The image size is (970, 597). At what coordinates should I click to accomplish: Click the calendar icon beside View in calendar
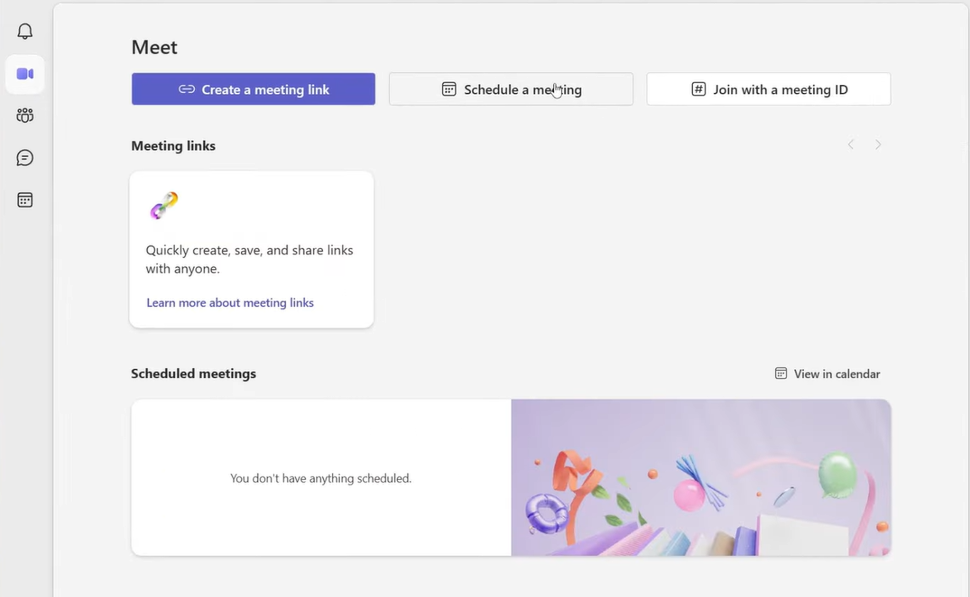click(779, 373)
